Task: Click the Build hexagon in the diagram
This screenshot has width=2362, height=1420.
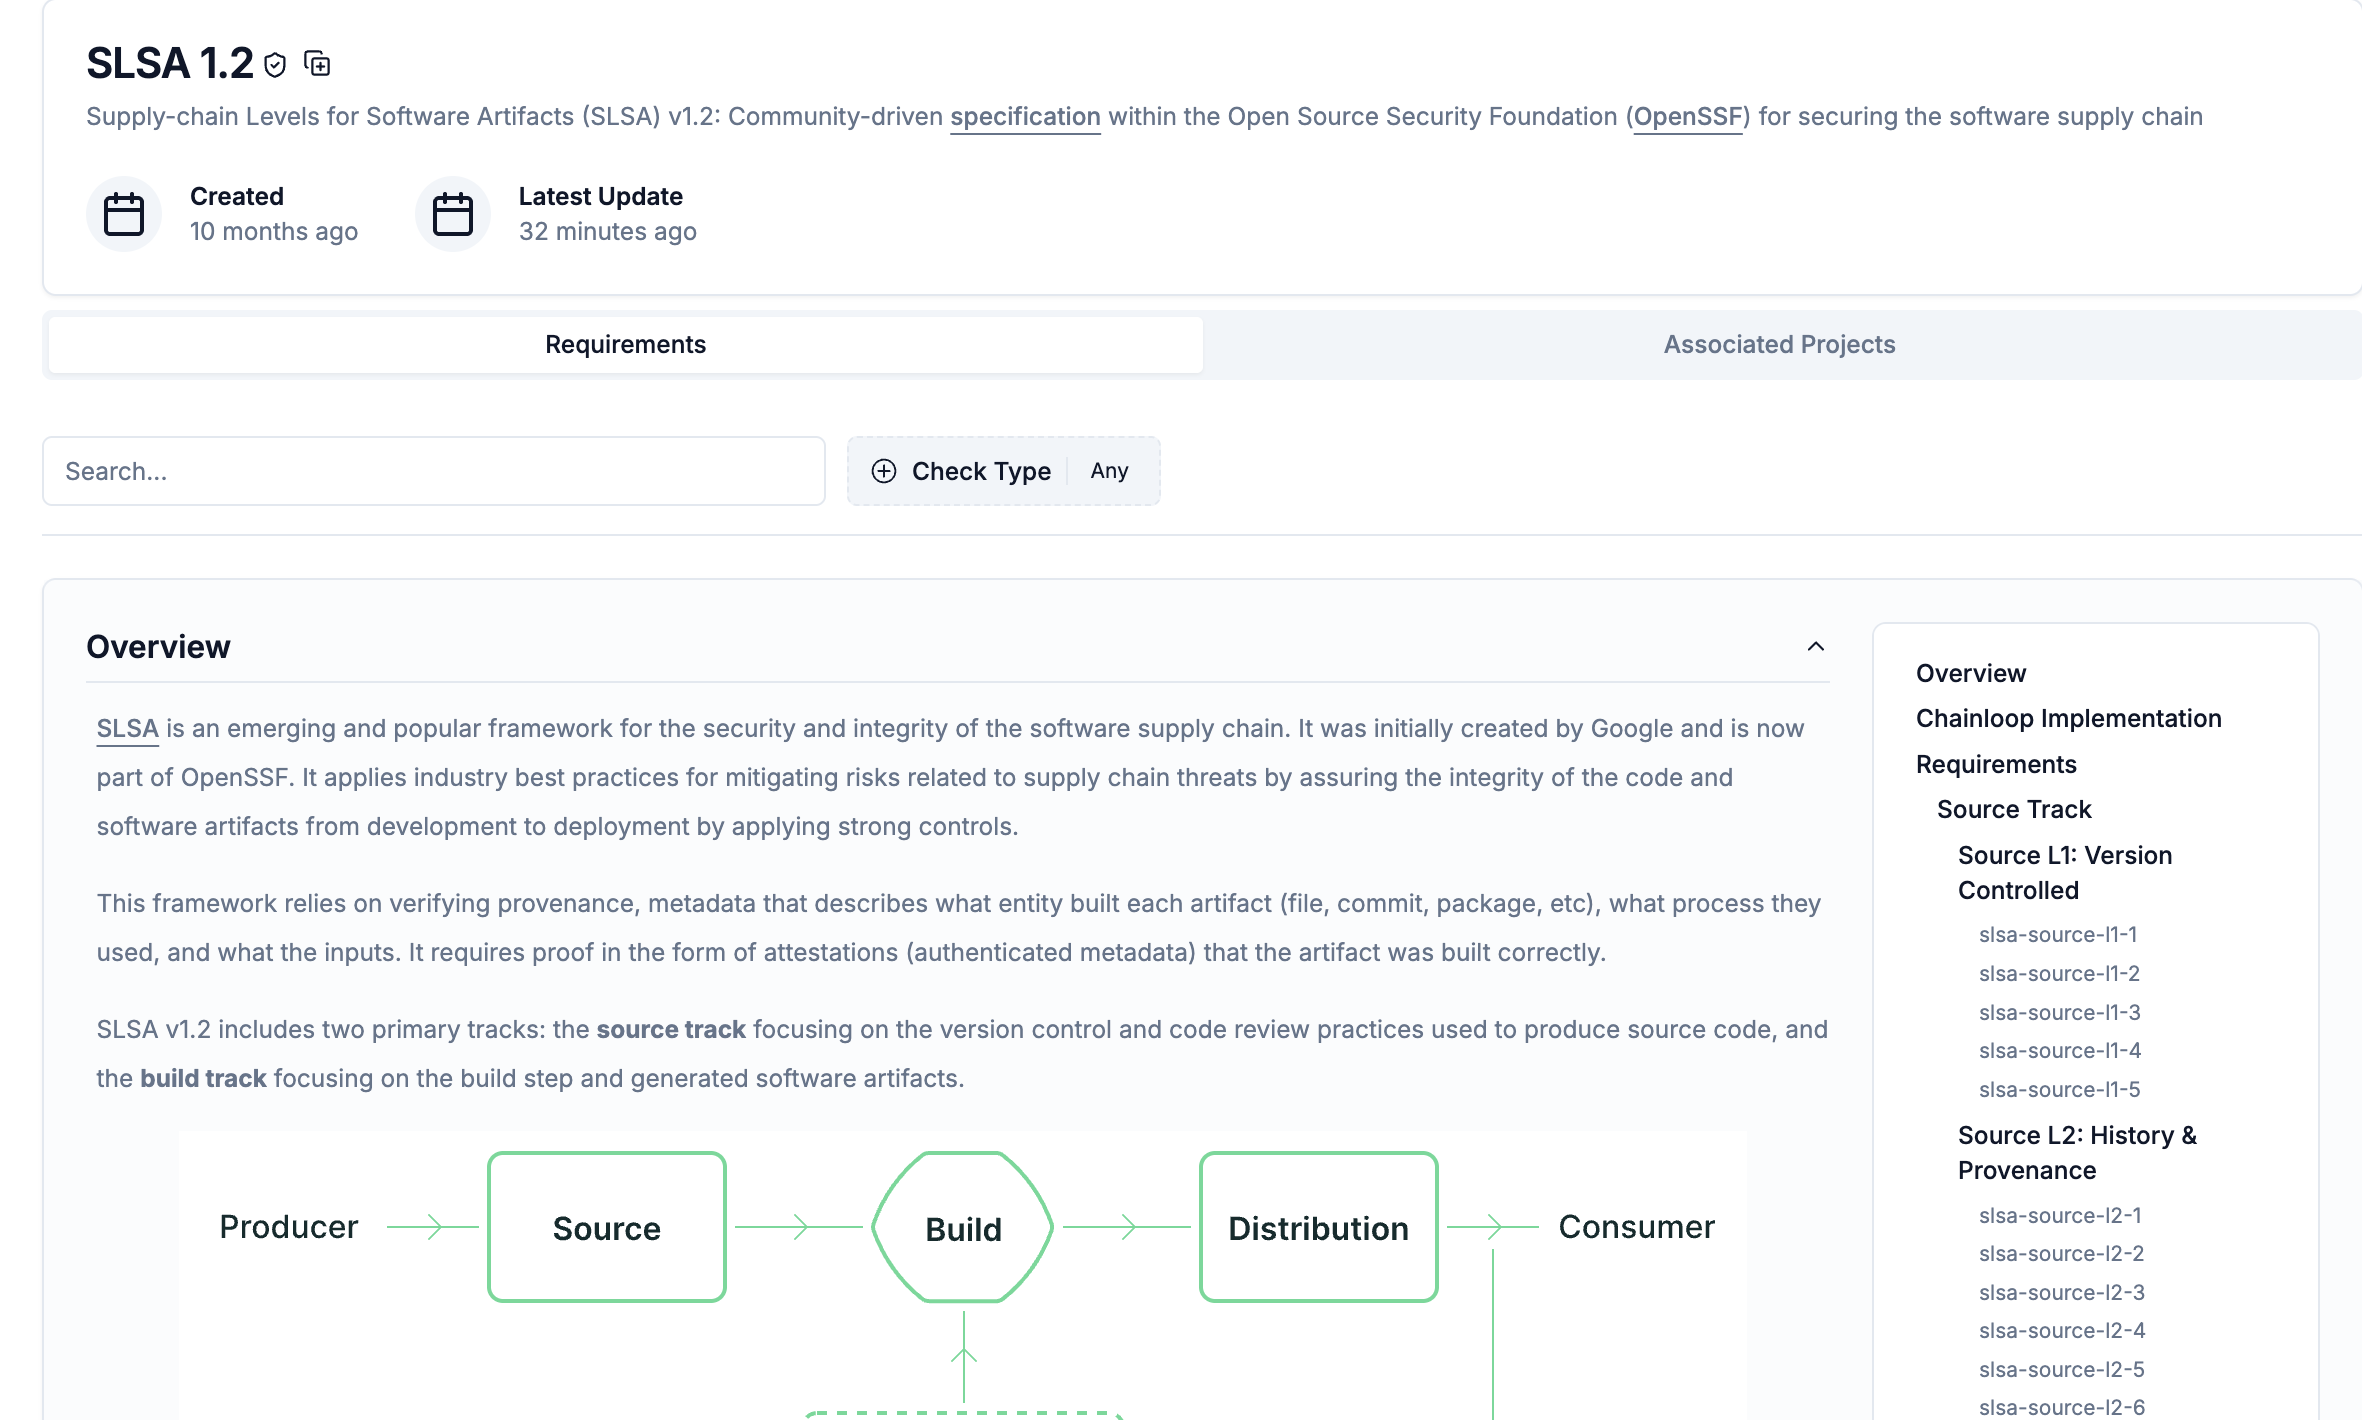Action: click(x=963, y=1228)
